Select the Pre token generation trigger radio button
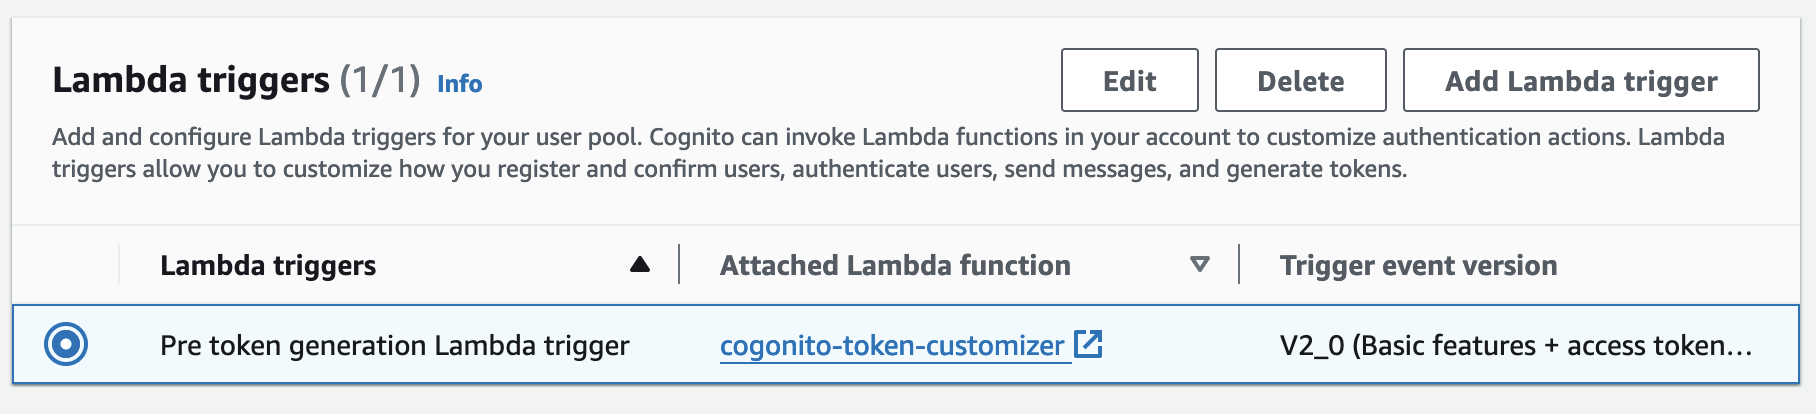 (x=66, y=345)
